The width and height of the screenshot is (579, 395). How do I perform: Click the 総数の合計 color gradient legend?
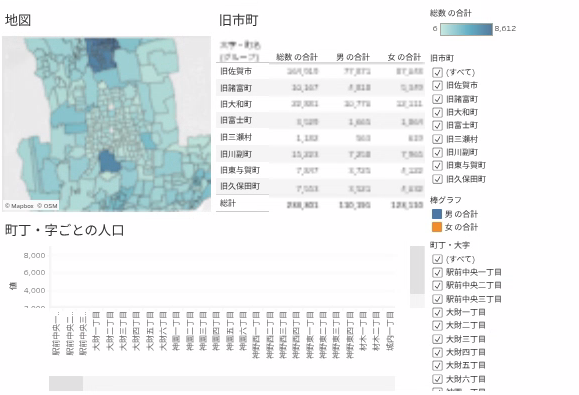click(466, 29)
